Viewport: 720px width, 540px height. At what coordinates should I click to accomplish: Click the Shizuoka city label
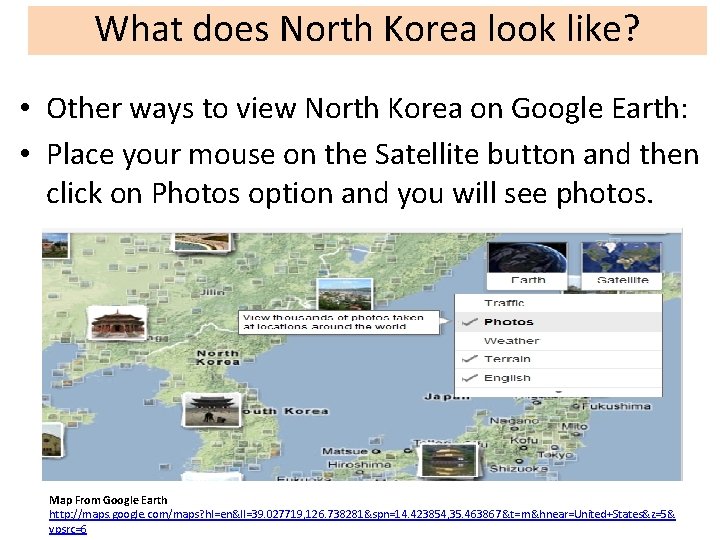coord(518,469)
